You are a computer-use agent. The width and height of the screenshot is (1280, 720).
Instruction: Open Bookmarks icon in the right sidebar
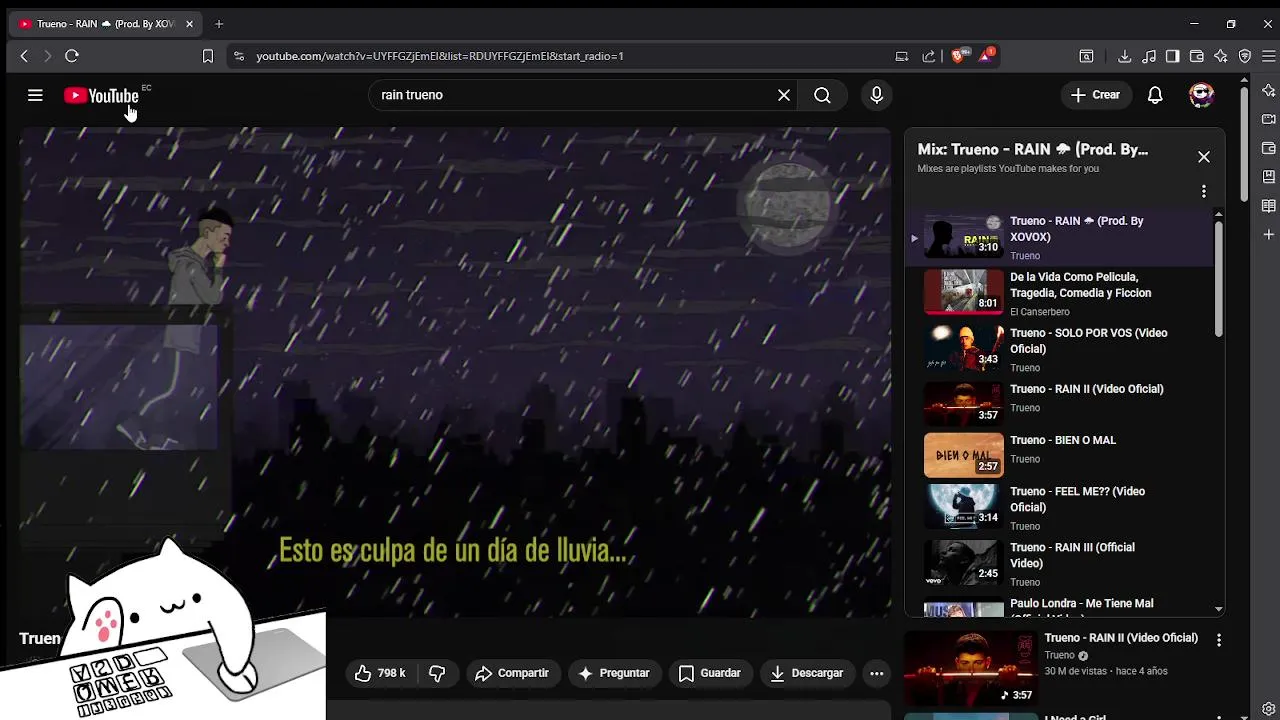tap(1269, 177)
